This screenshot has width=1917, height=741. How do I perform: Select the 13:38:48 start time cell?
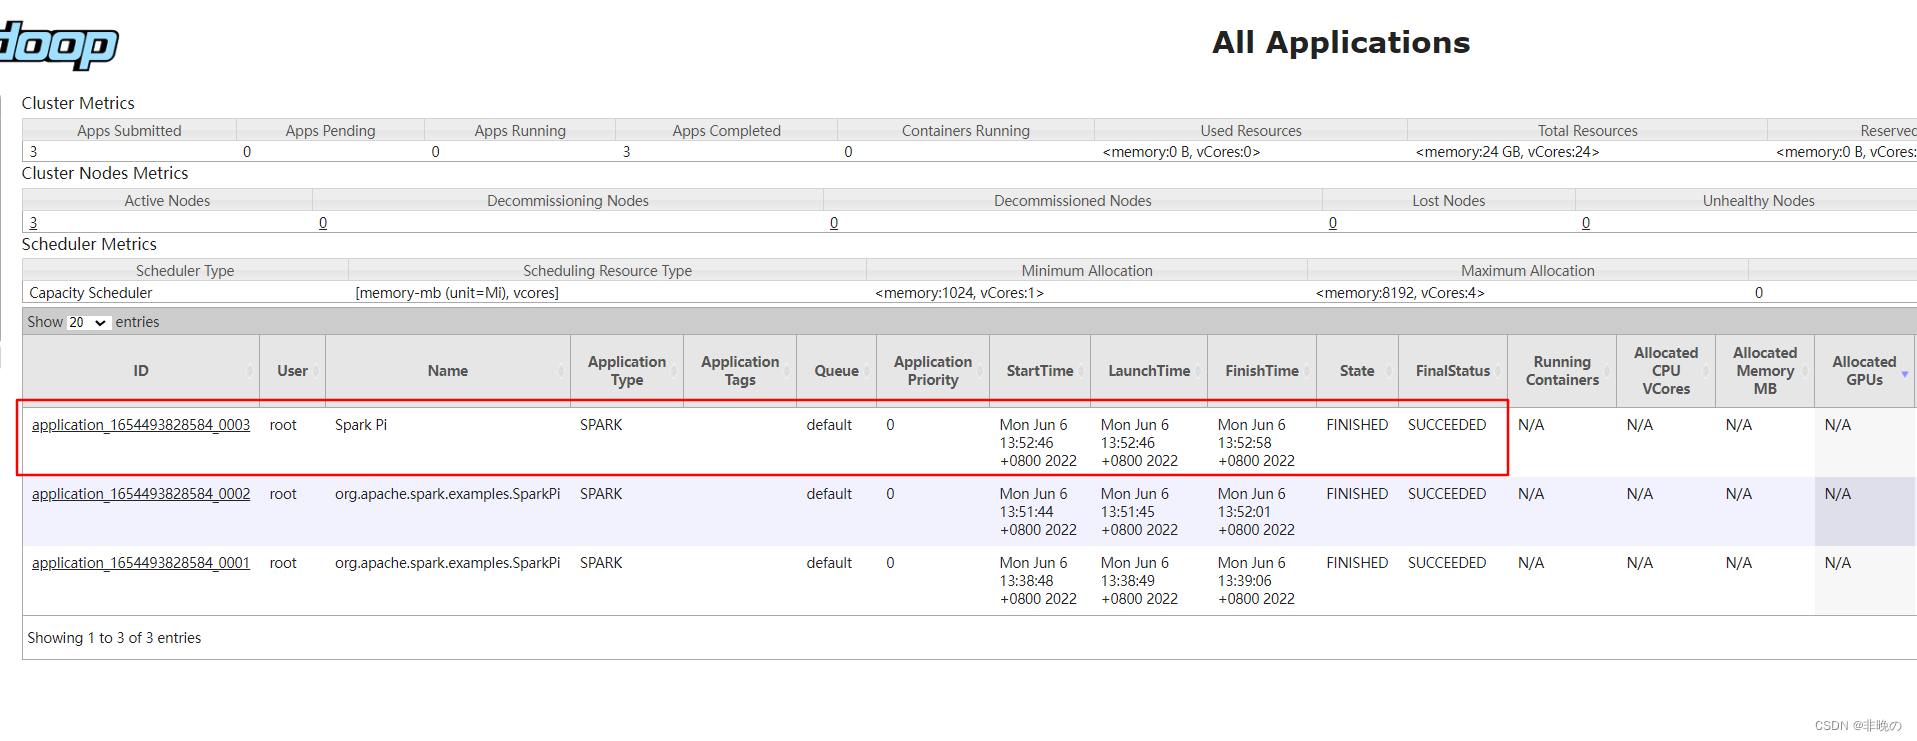[x=1038, y=581]
